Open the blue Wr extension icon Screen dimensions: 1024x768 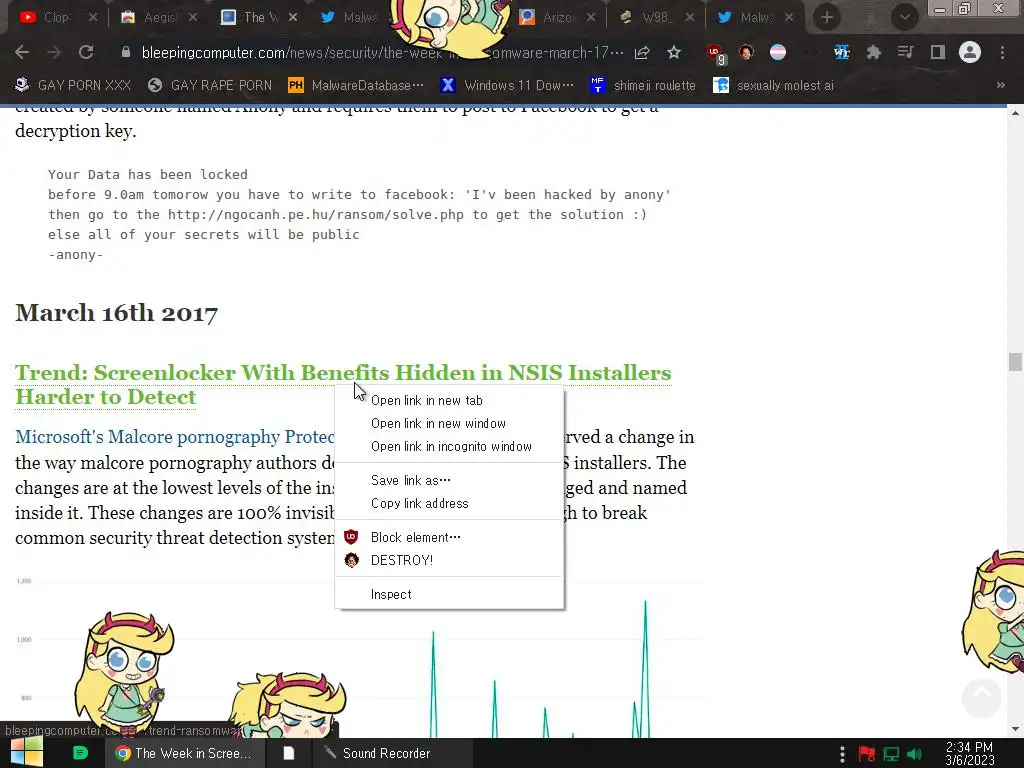[841, 52]
